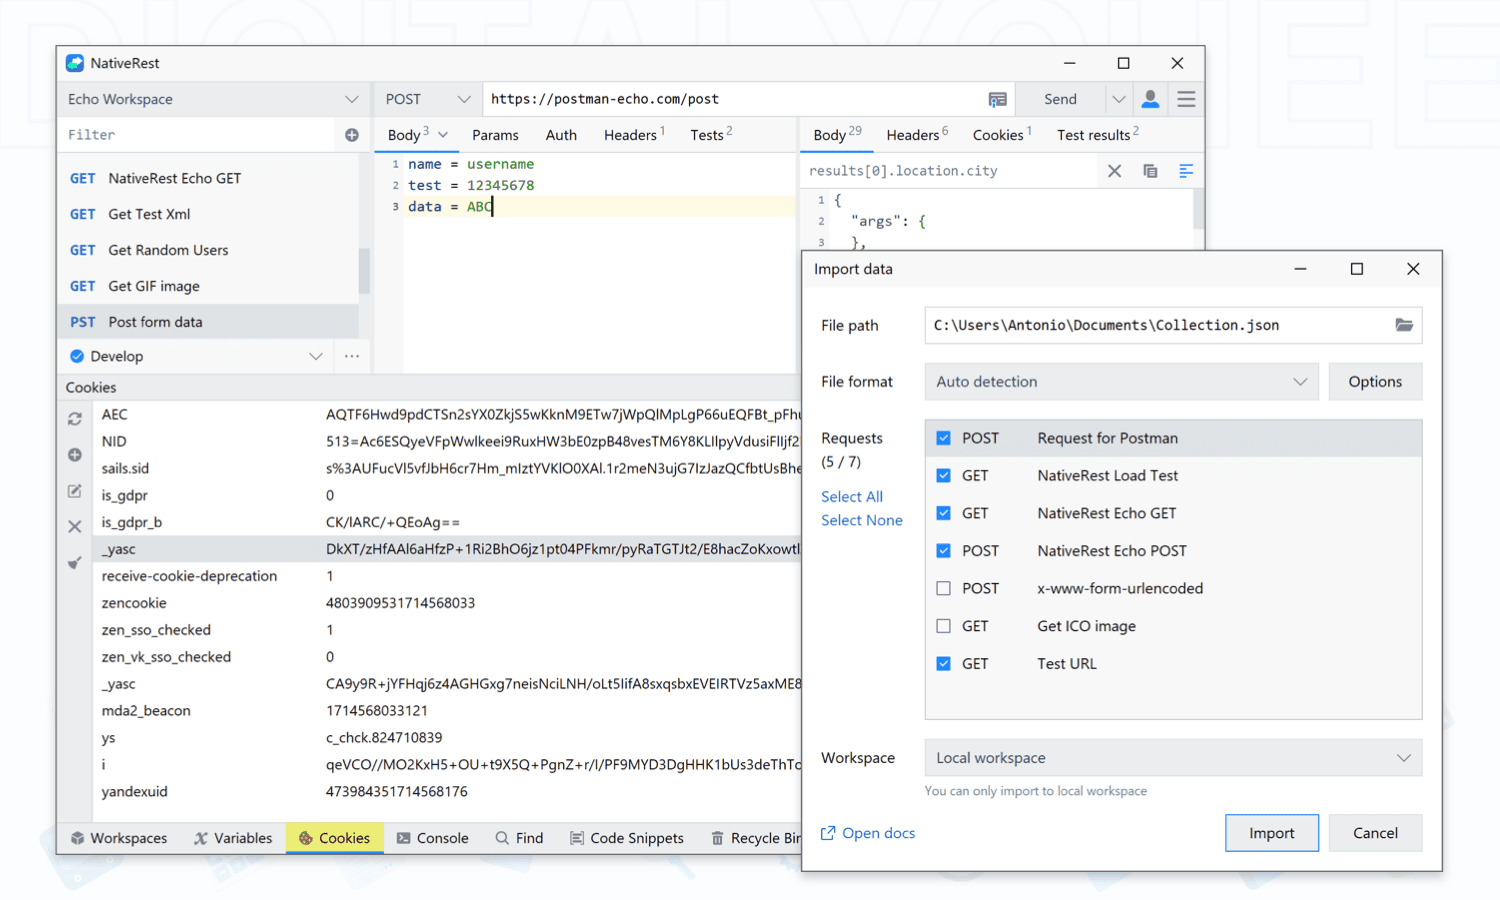Click the user account profile icon
Image resolution: width=1500 pixels, height=900 pixels.
pos(1150,99)
